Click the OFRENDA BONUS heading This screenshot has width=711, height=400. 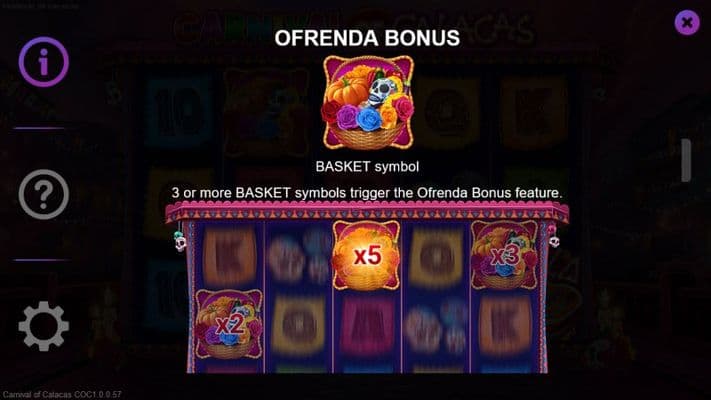click(367, 38)
